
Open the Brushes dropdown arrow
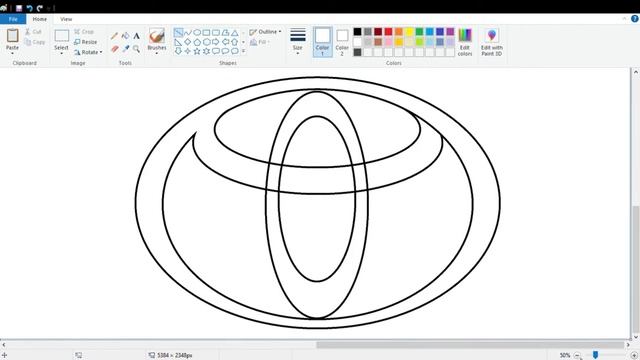click(157, 53)
